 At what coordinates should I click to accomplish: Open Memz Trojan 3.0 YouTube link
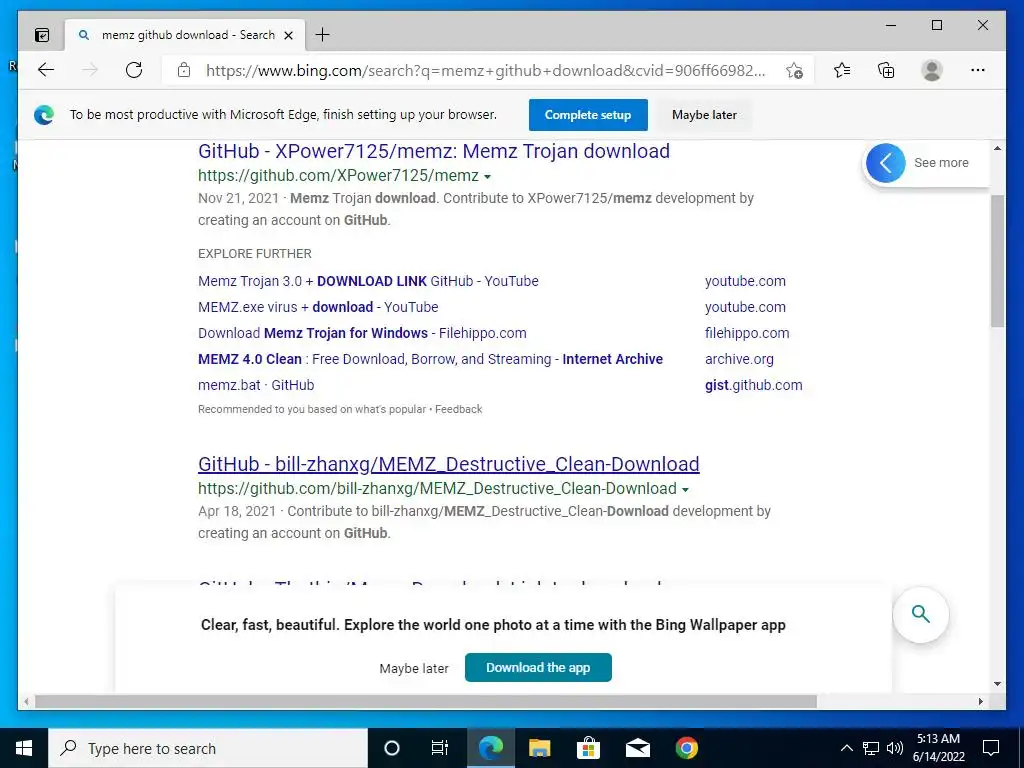(x=368, y=281)
